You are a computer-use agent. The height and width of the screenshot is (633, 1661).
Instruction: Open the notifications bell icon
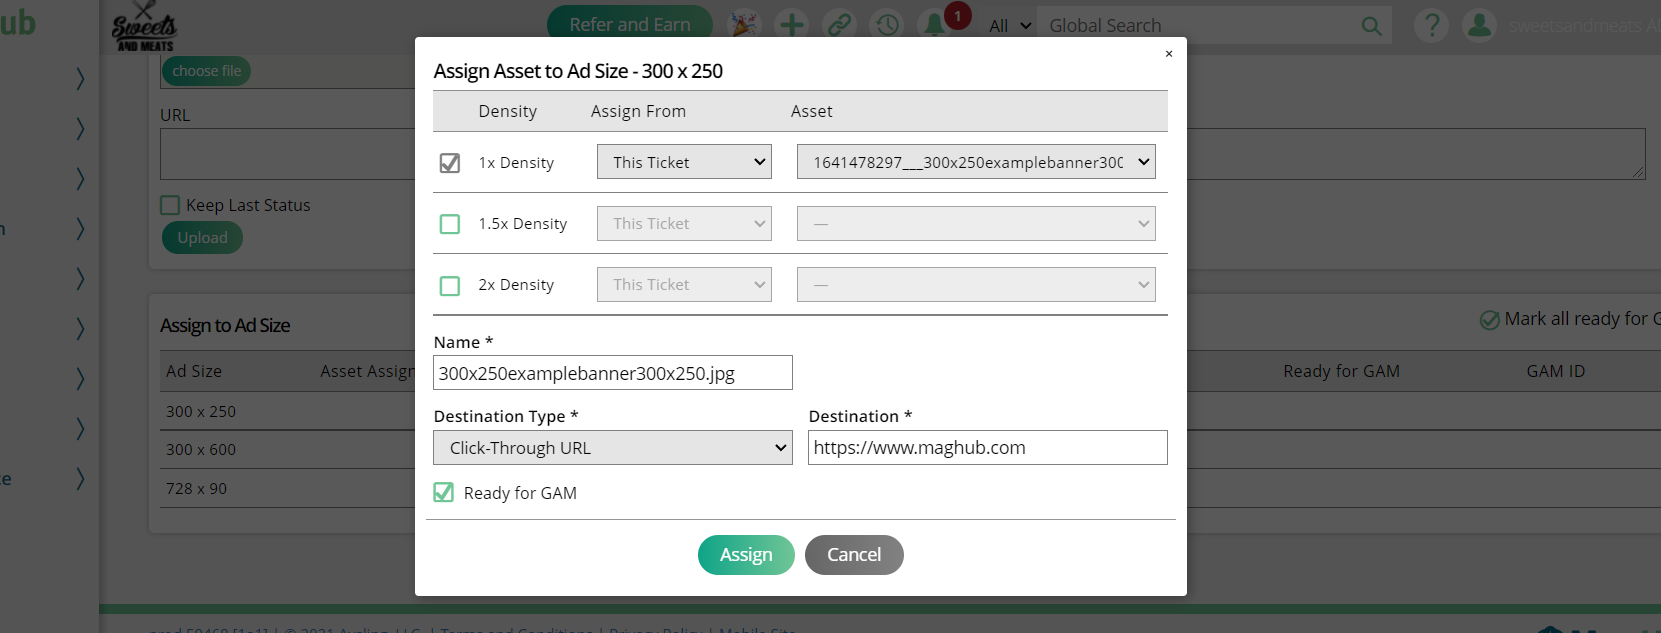click(935, 25)
